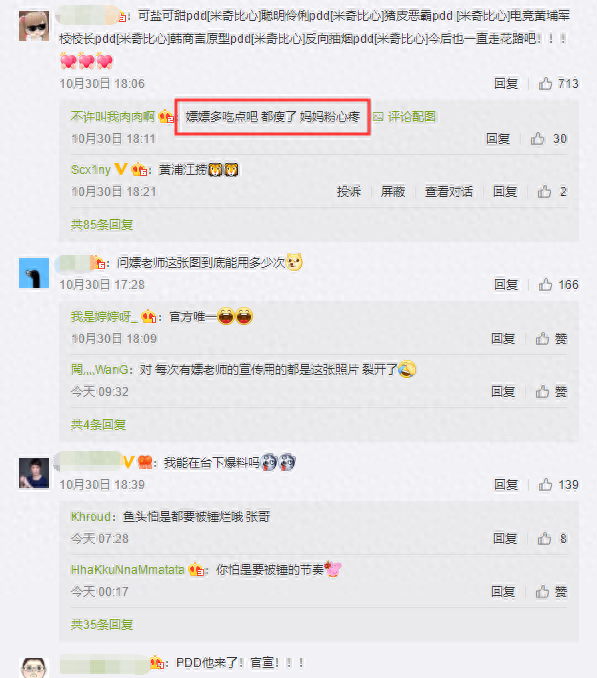The image size is (597, 678).
Task: Click the blue avatar with black figure
Action: (34, 273)
